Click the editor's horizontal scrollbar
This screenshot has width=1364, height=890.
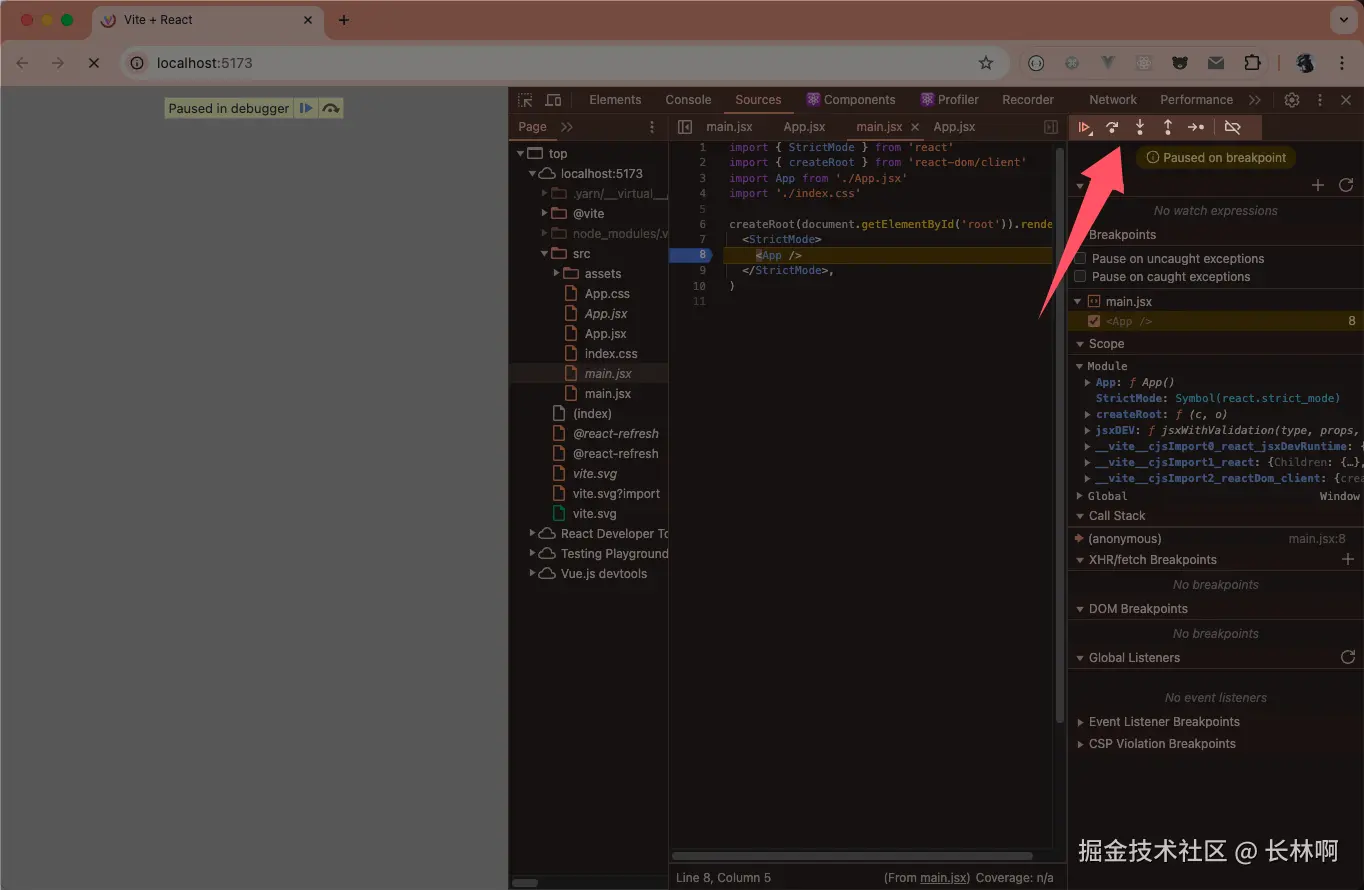click(x=852, y=856)
